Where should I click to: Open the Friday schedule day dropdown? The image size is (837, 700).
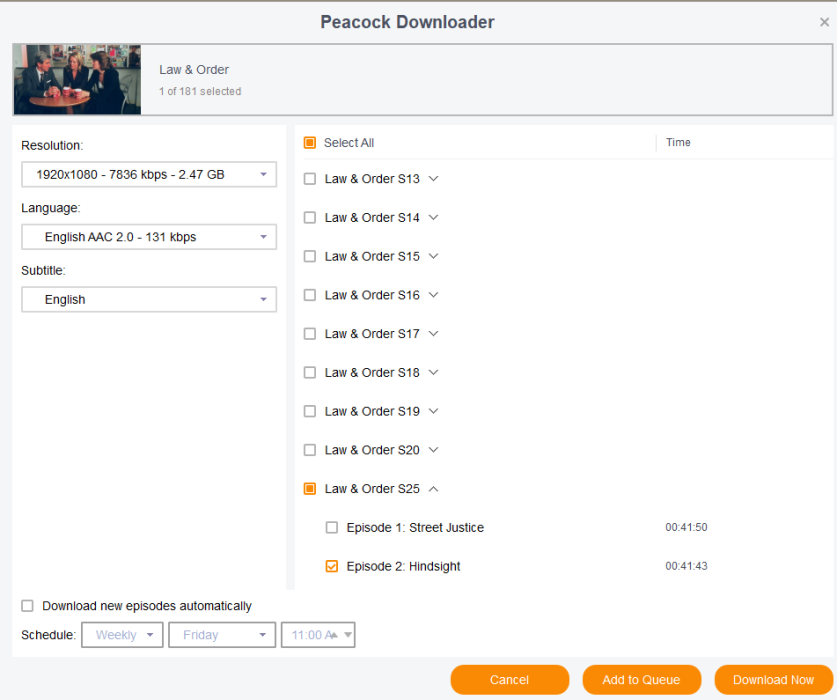222,635
